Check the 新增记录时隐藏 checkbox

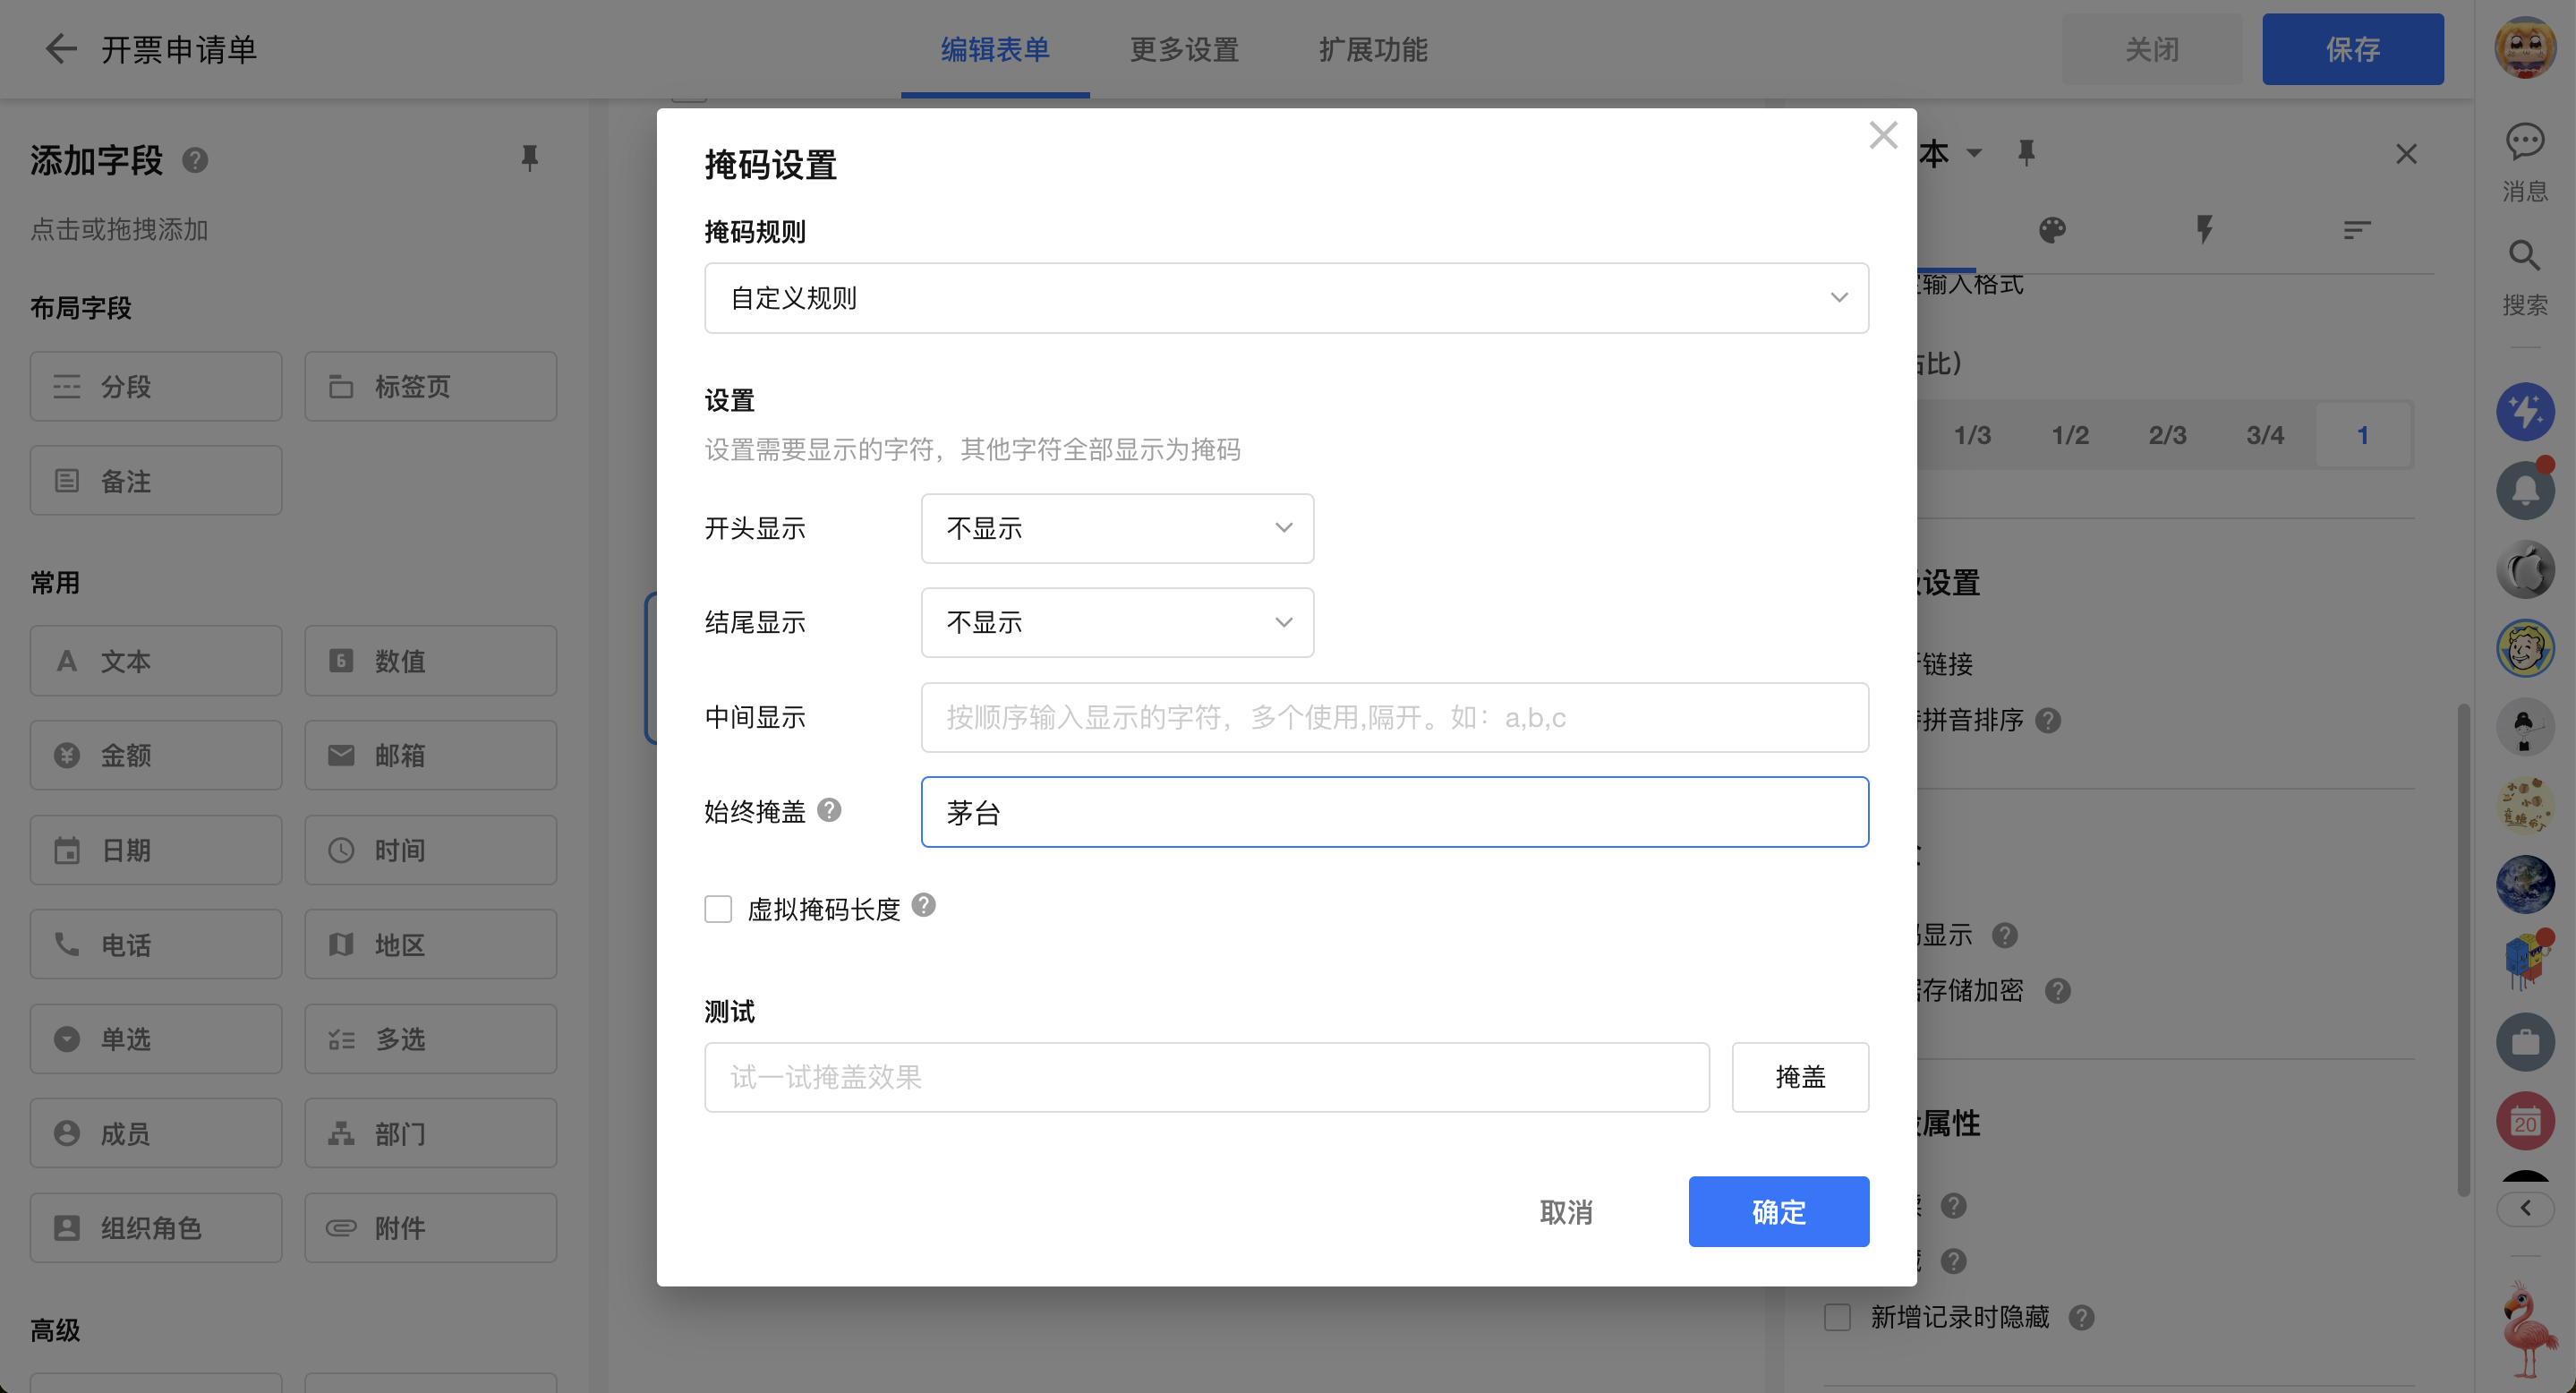tap(1837, 1317)
